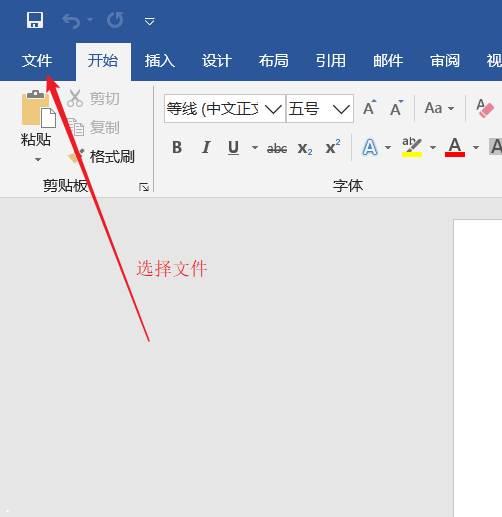Toggle Italic formatting

tap(206, 147)
